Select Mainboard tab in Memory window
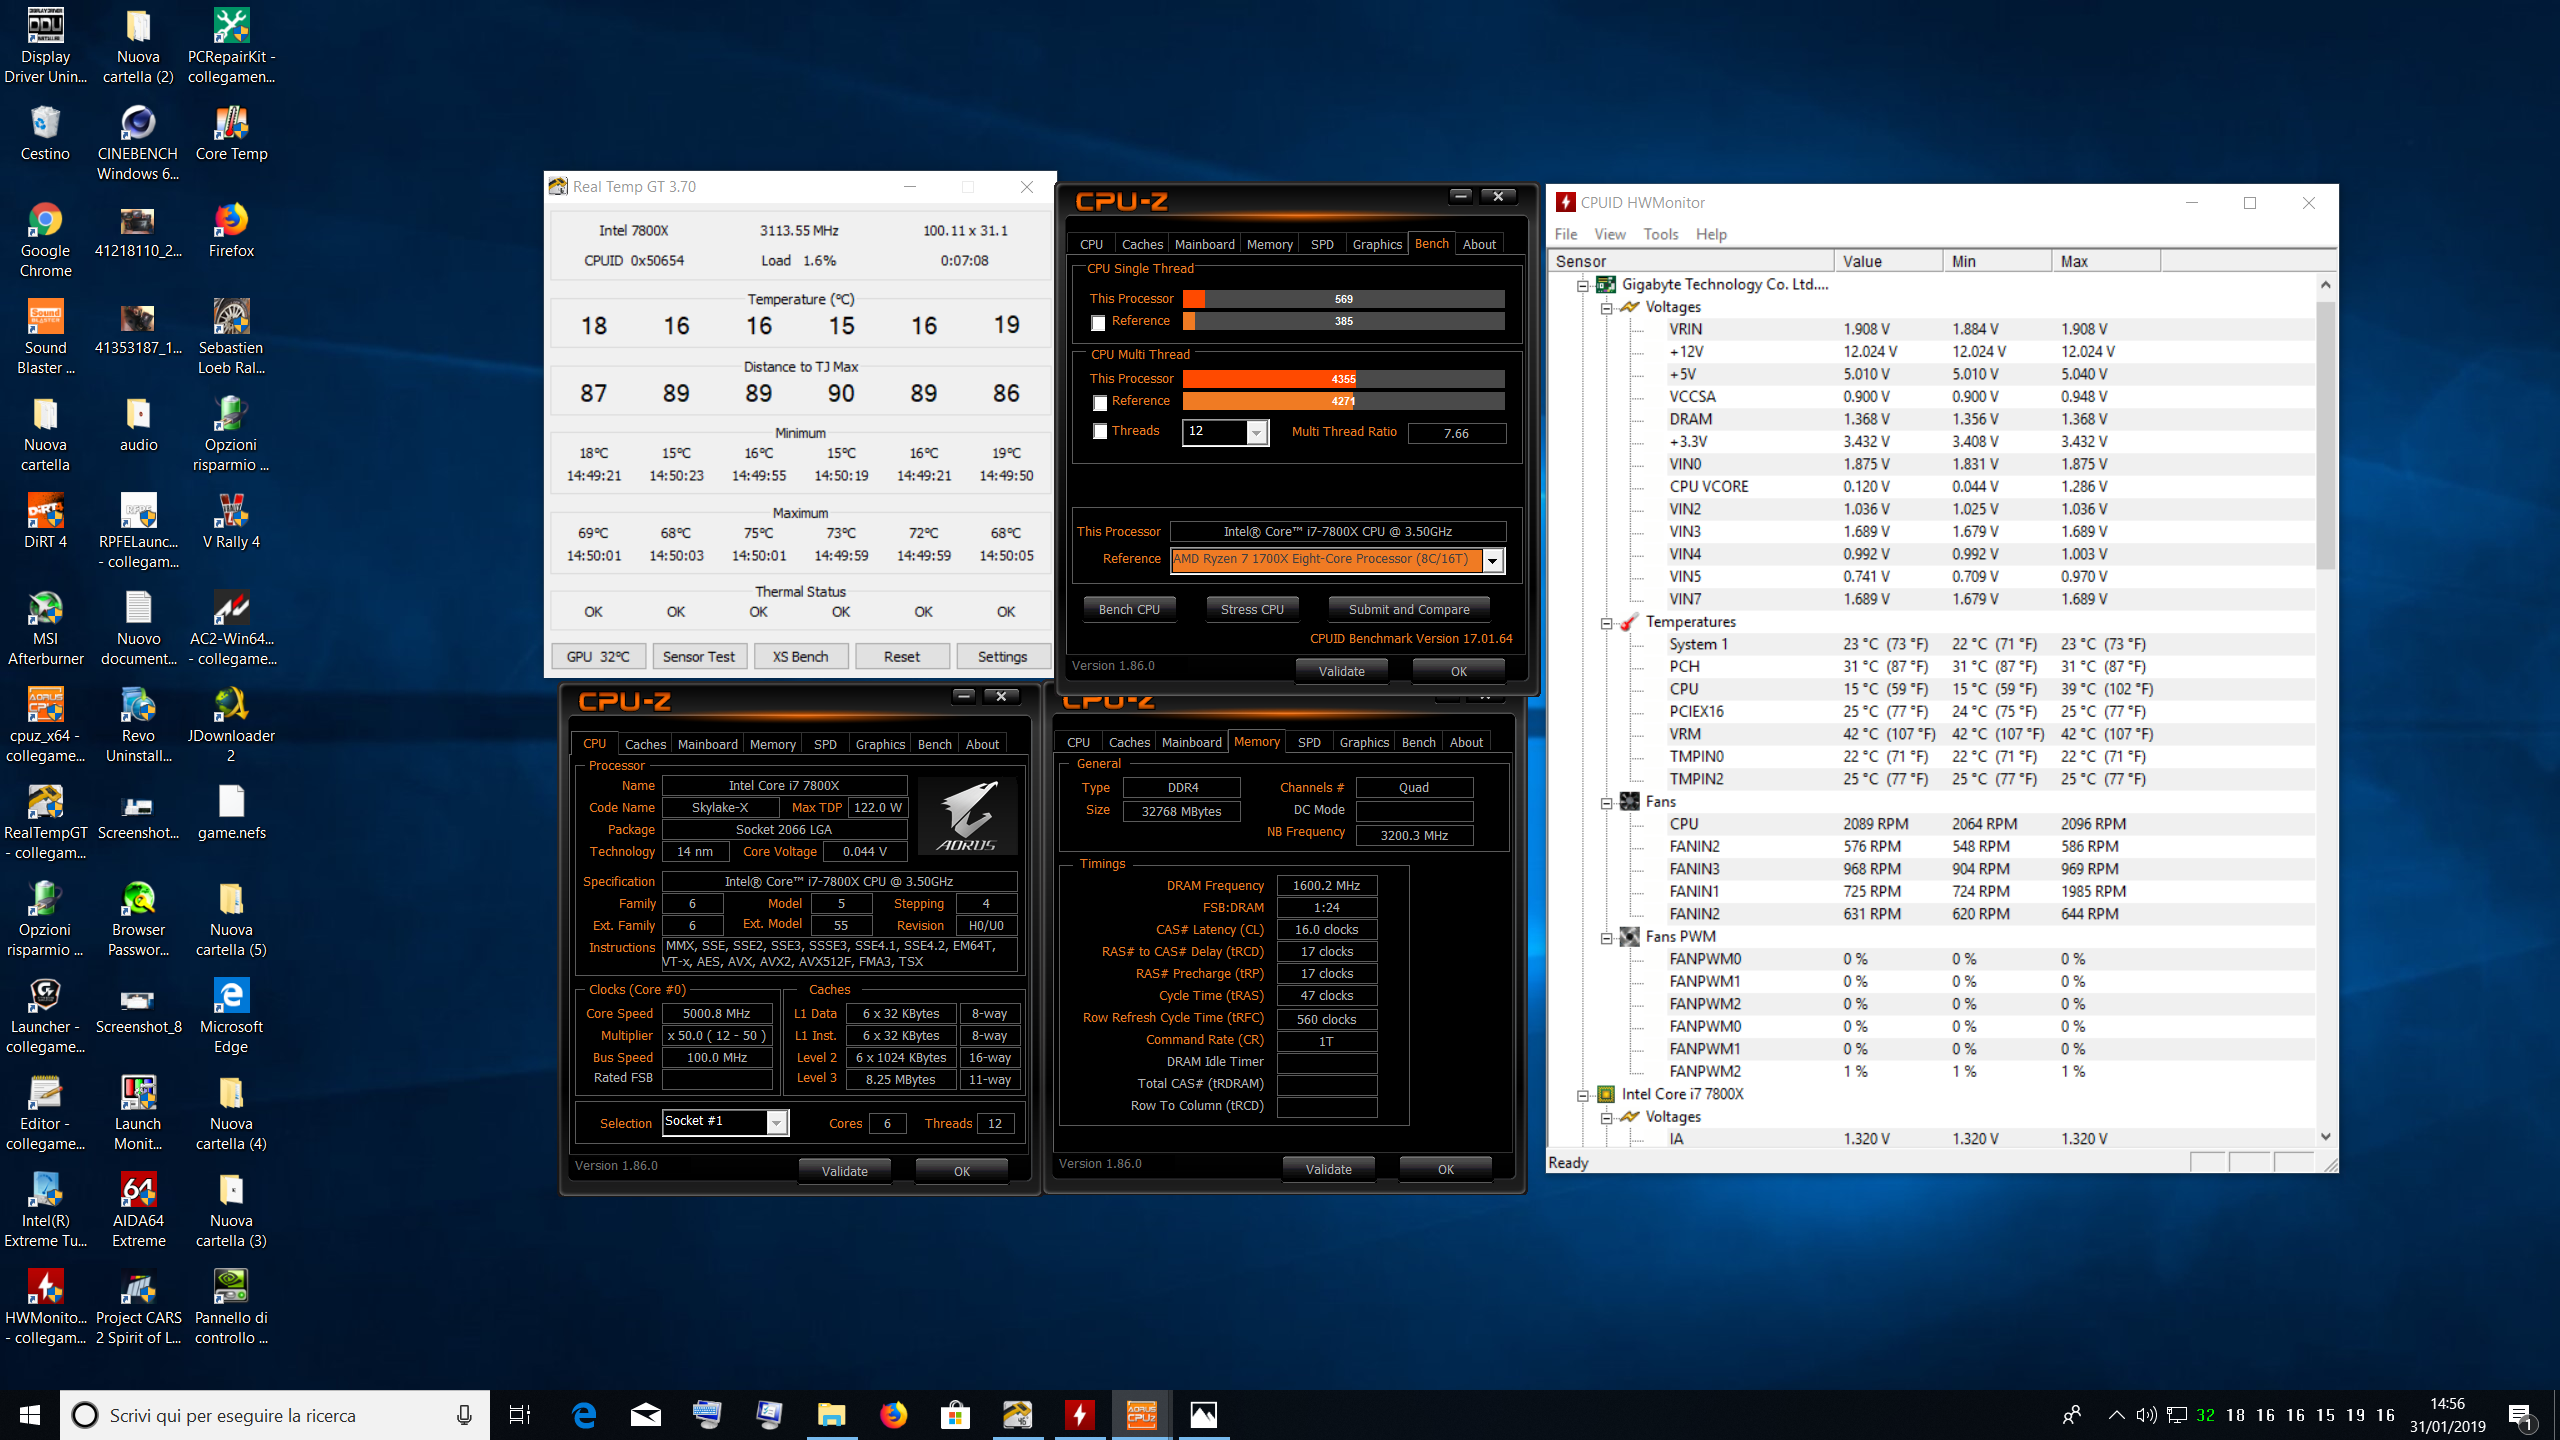Image resolution: width=2560 pixels, height=1440 pixels. (1192, 742)
